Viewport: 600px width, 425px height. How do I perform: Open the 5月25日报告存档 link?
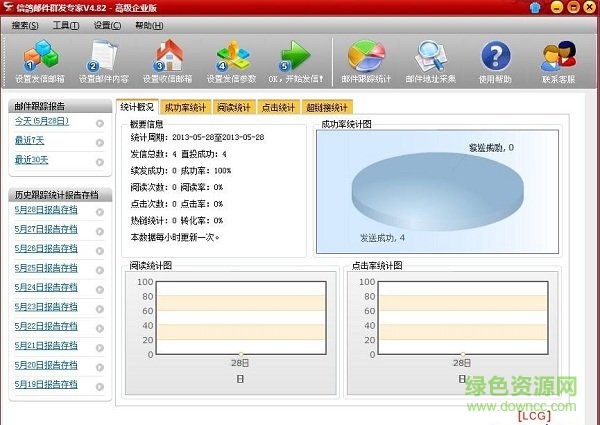[x=46, y=268]
